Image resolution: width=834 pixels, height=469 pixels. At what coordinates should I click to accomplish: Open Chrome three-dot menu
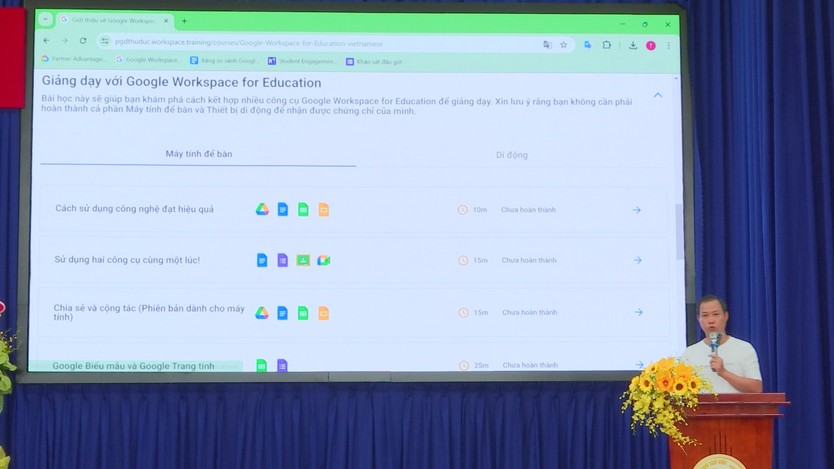coord(669,46)
